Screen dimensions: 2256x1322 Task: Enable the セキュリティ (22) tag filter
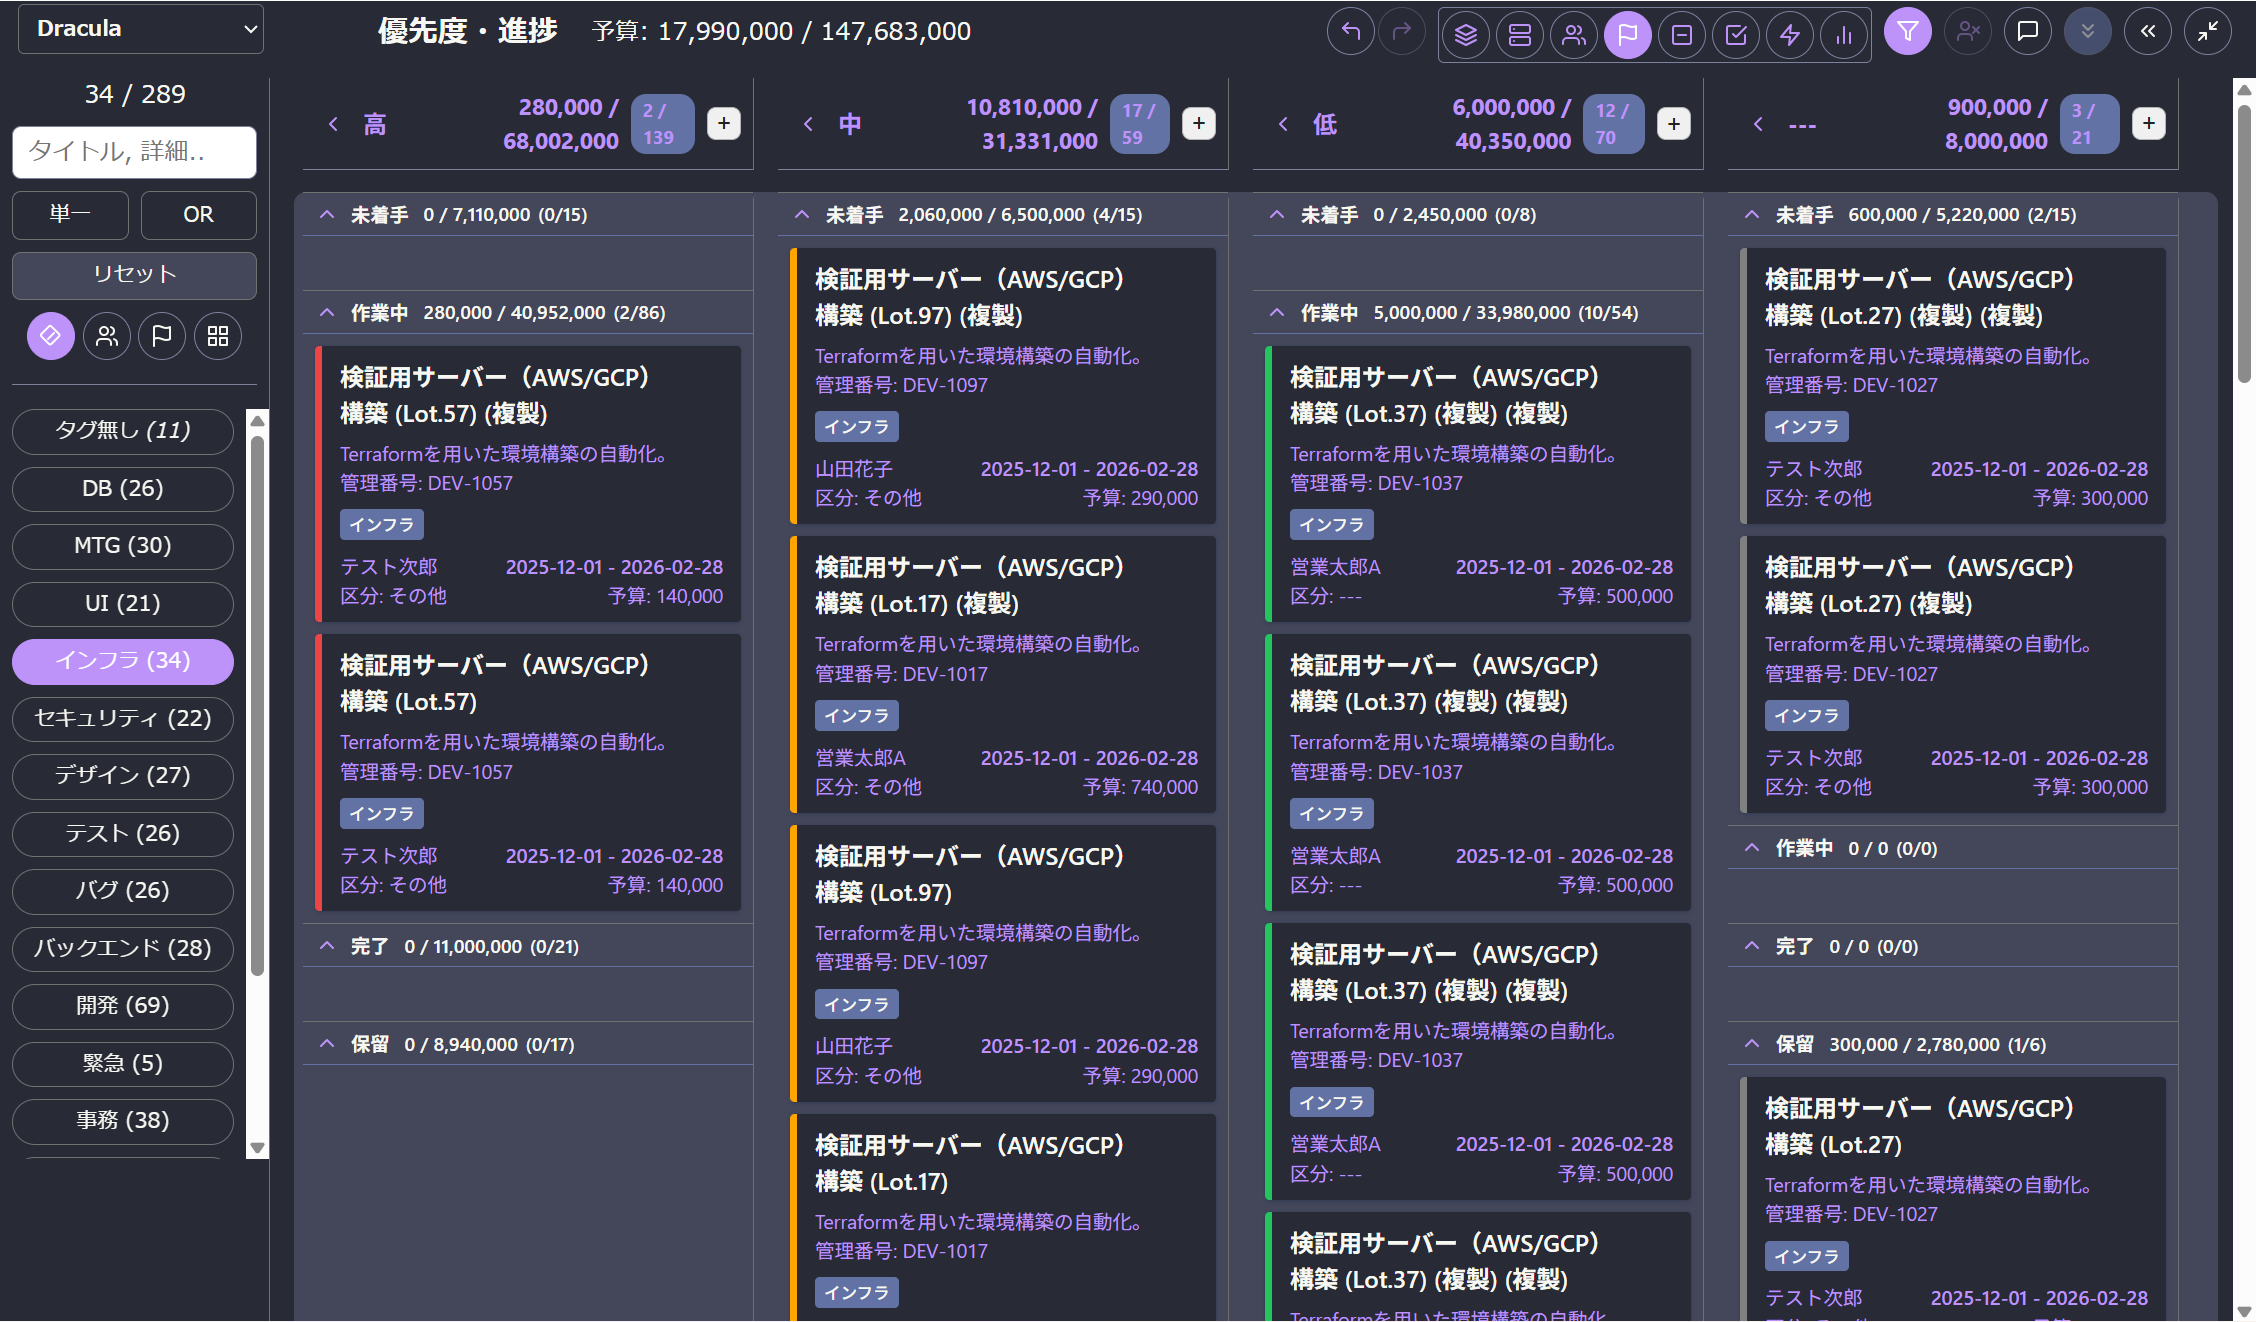tap(122, 718)
